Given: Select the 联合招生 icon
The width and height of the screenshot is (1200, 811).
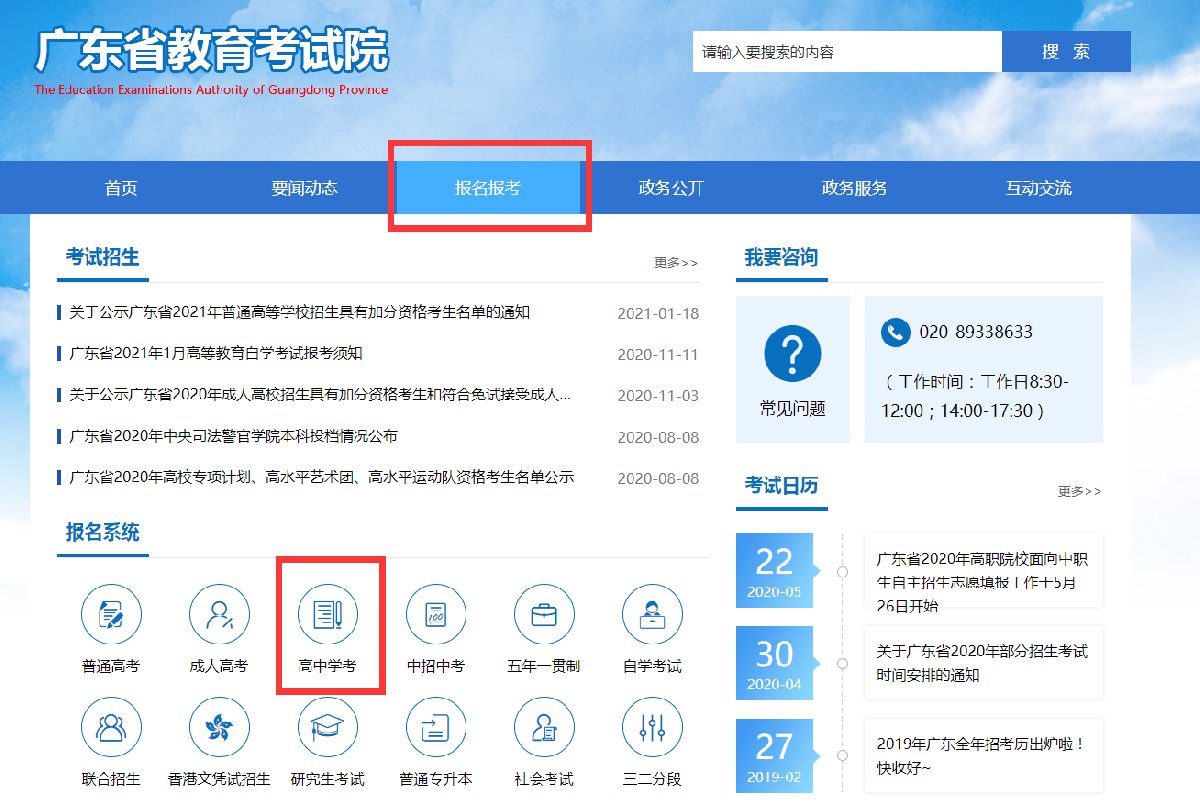Looking at the screenshot, I should click(111, 728).
